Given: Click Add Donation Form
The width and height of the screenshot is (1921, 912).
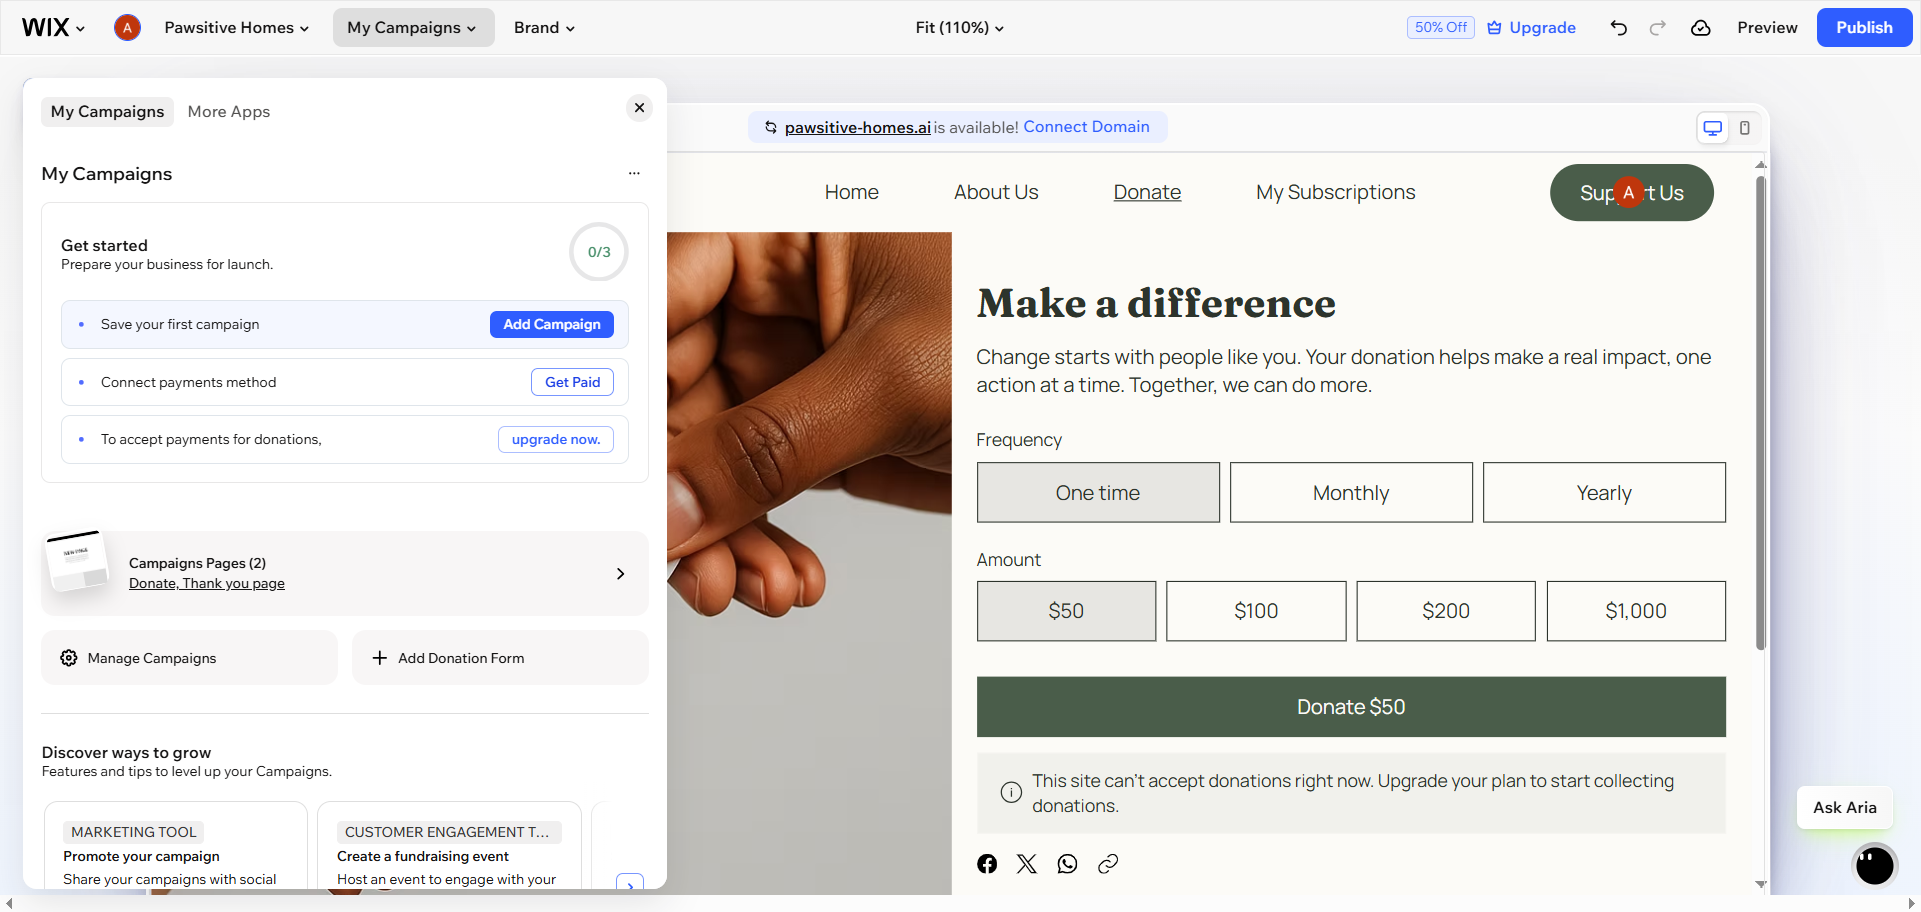Looking at the screenshot, I should tap(500, 658).
